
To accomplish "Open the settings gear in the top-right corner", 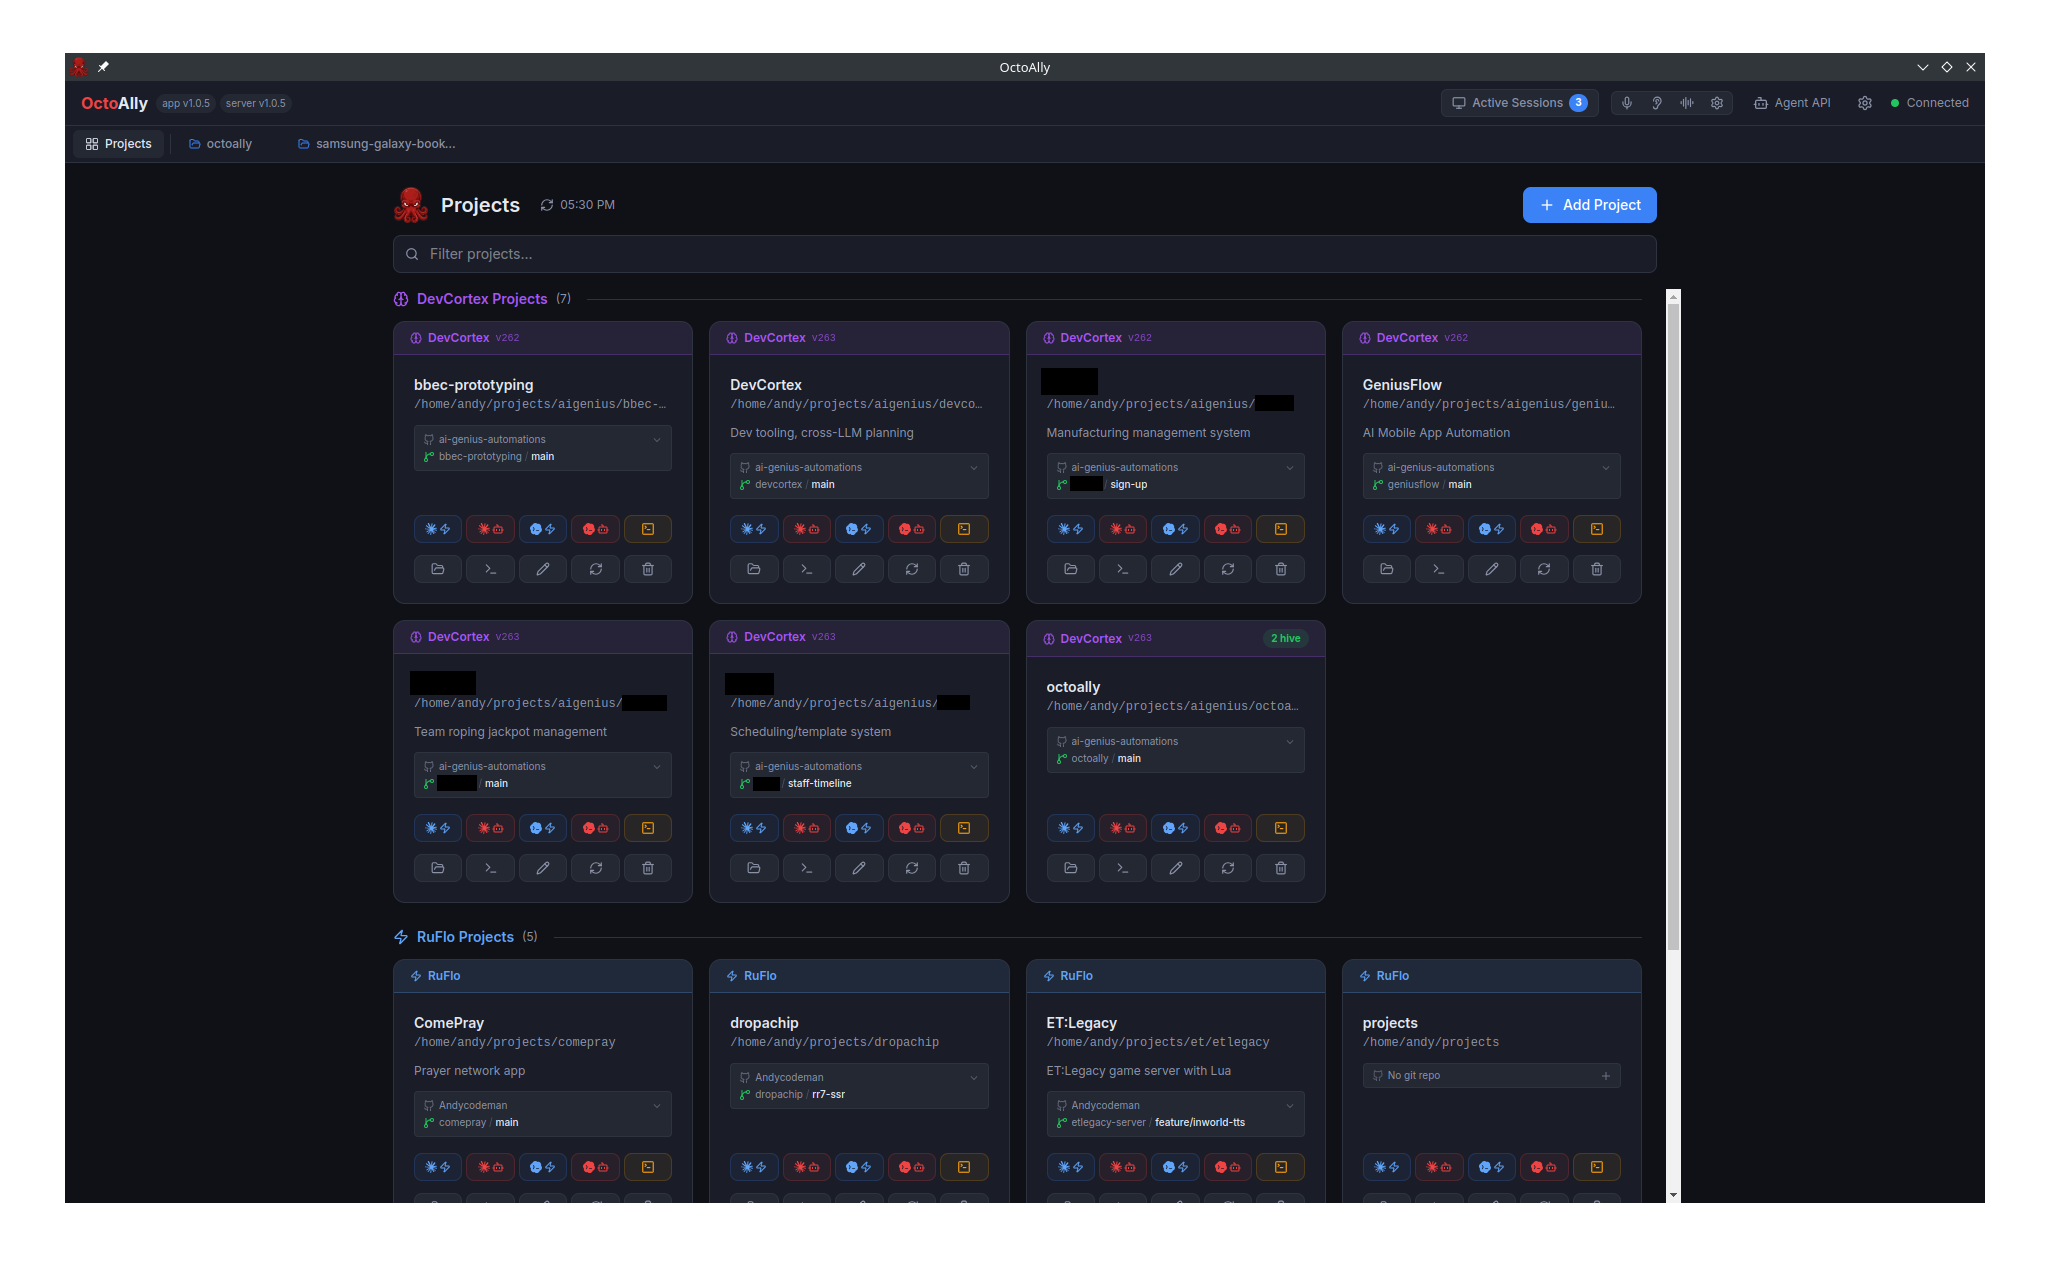I will pos(1864,102).
